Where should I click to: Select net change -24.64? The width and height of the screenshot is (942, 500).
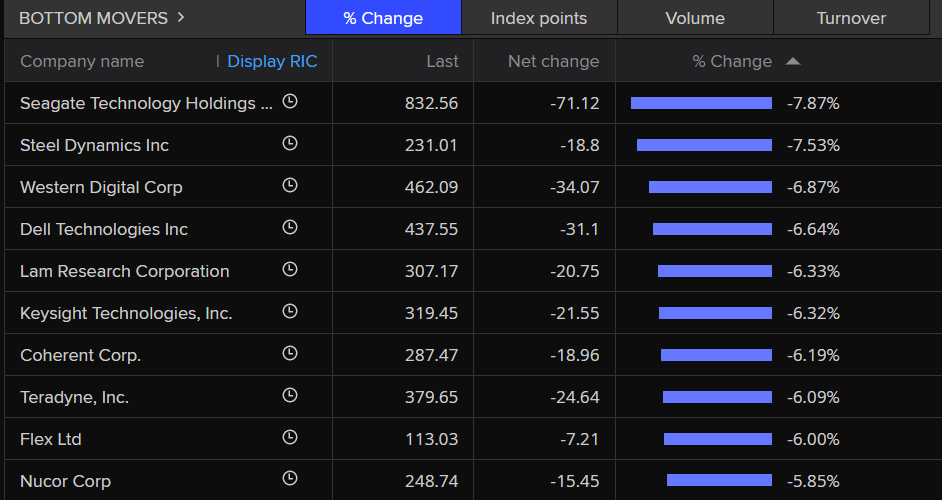coord(574,397)
